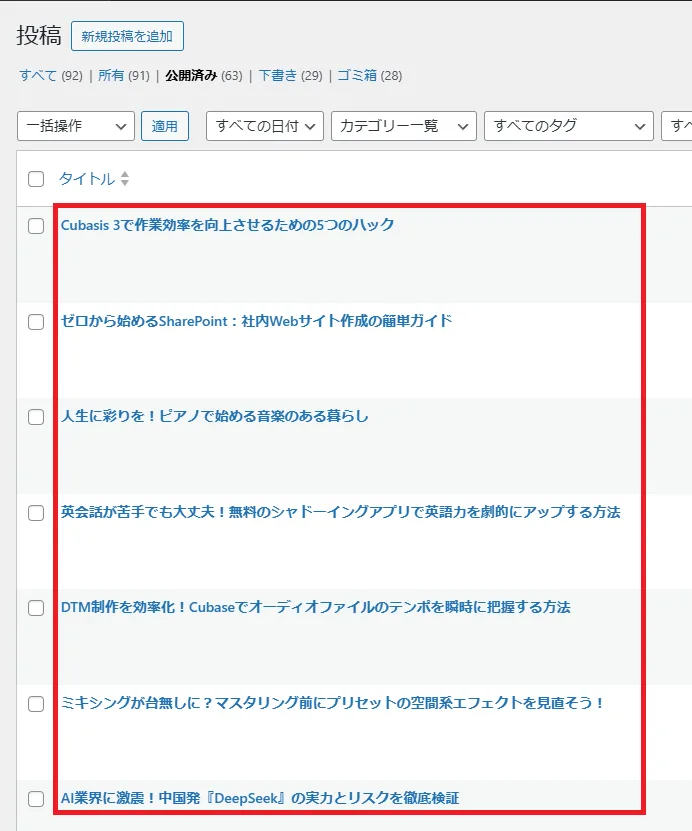Viewport: 692px width, 831px height.
Task: Click the sort arrows next to タイトル
Action: coord(125,179)
